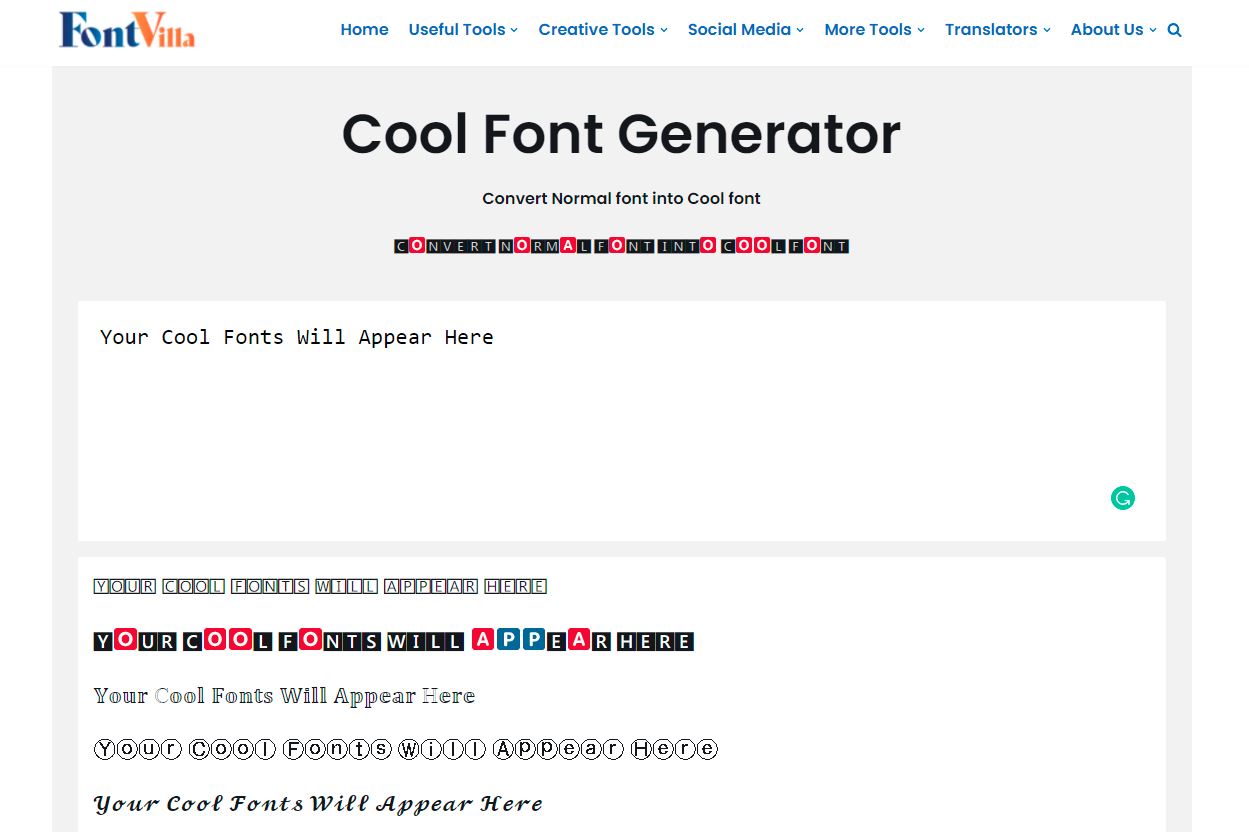The image size is (1249, 832).
Task: Select the outlined serif font result
Action: (284, 696)
